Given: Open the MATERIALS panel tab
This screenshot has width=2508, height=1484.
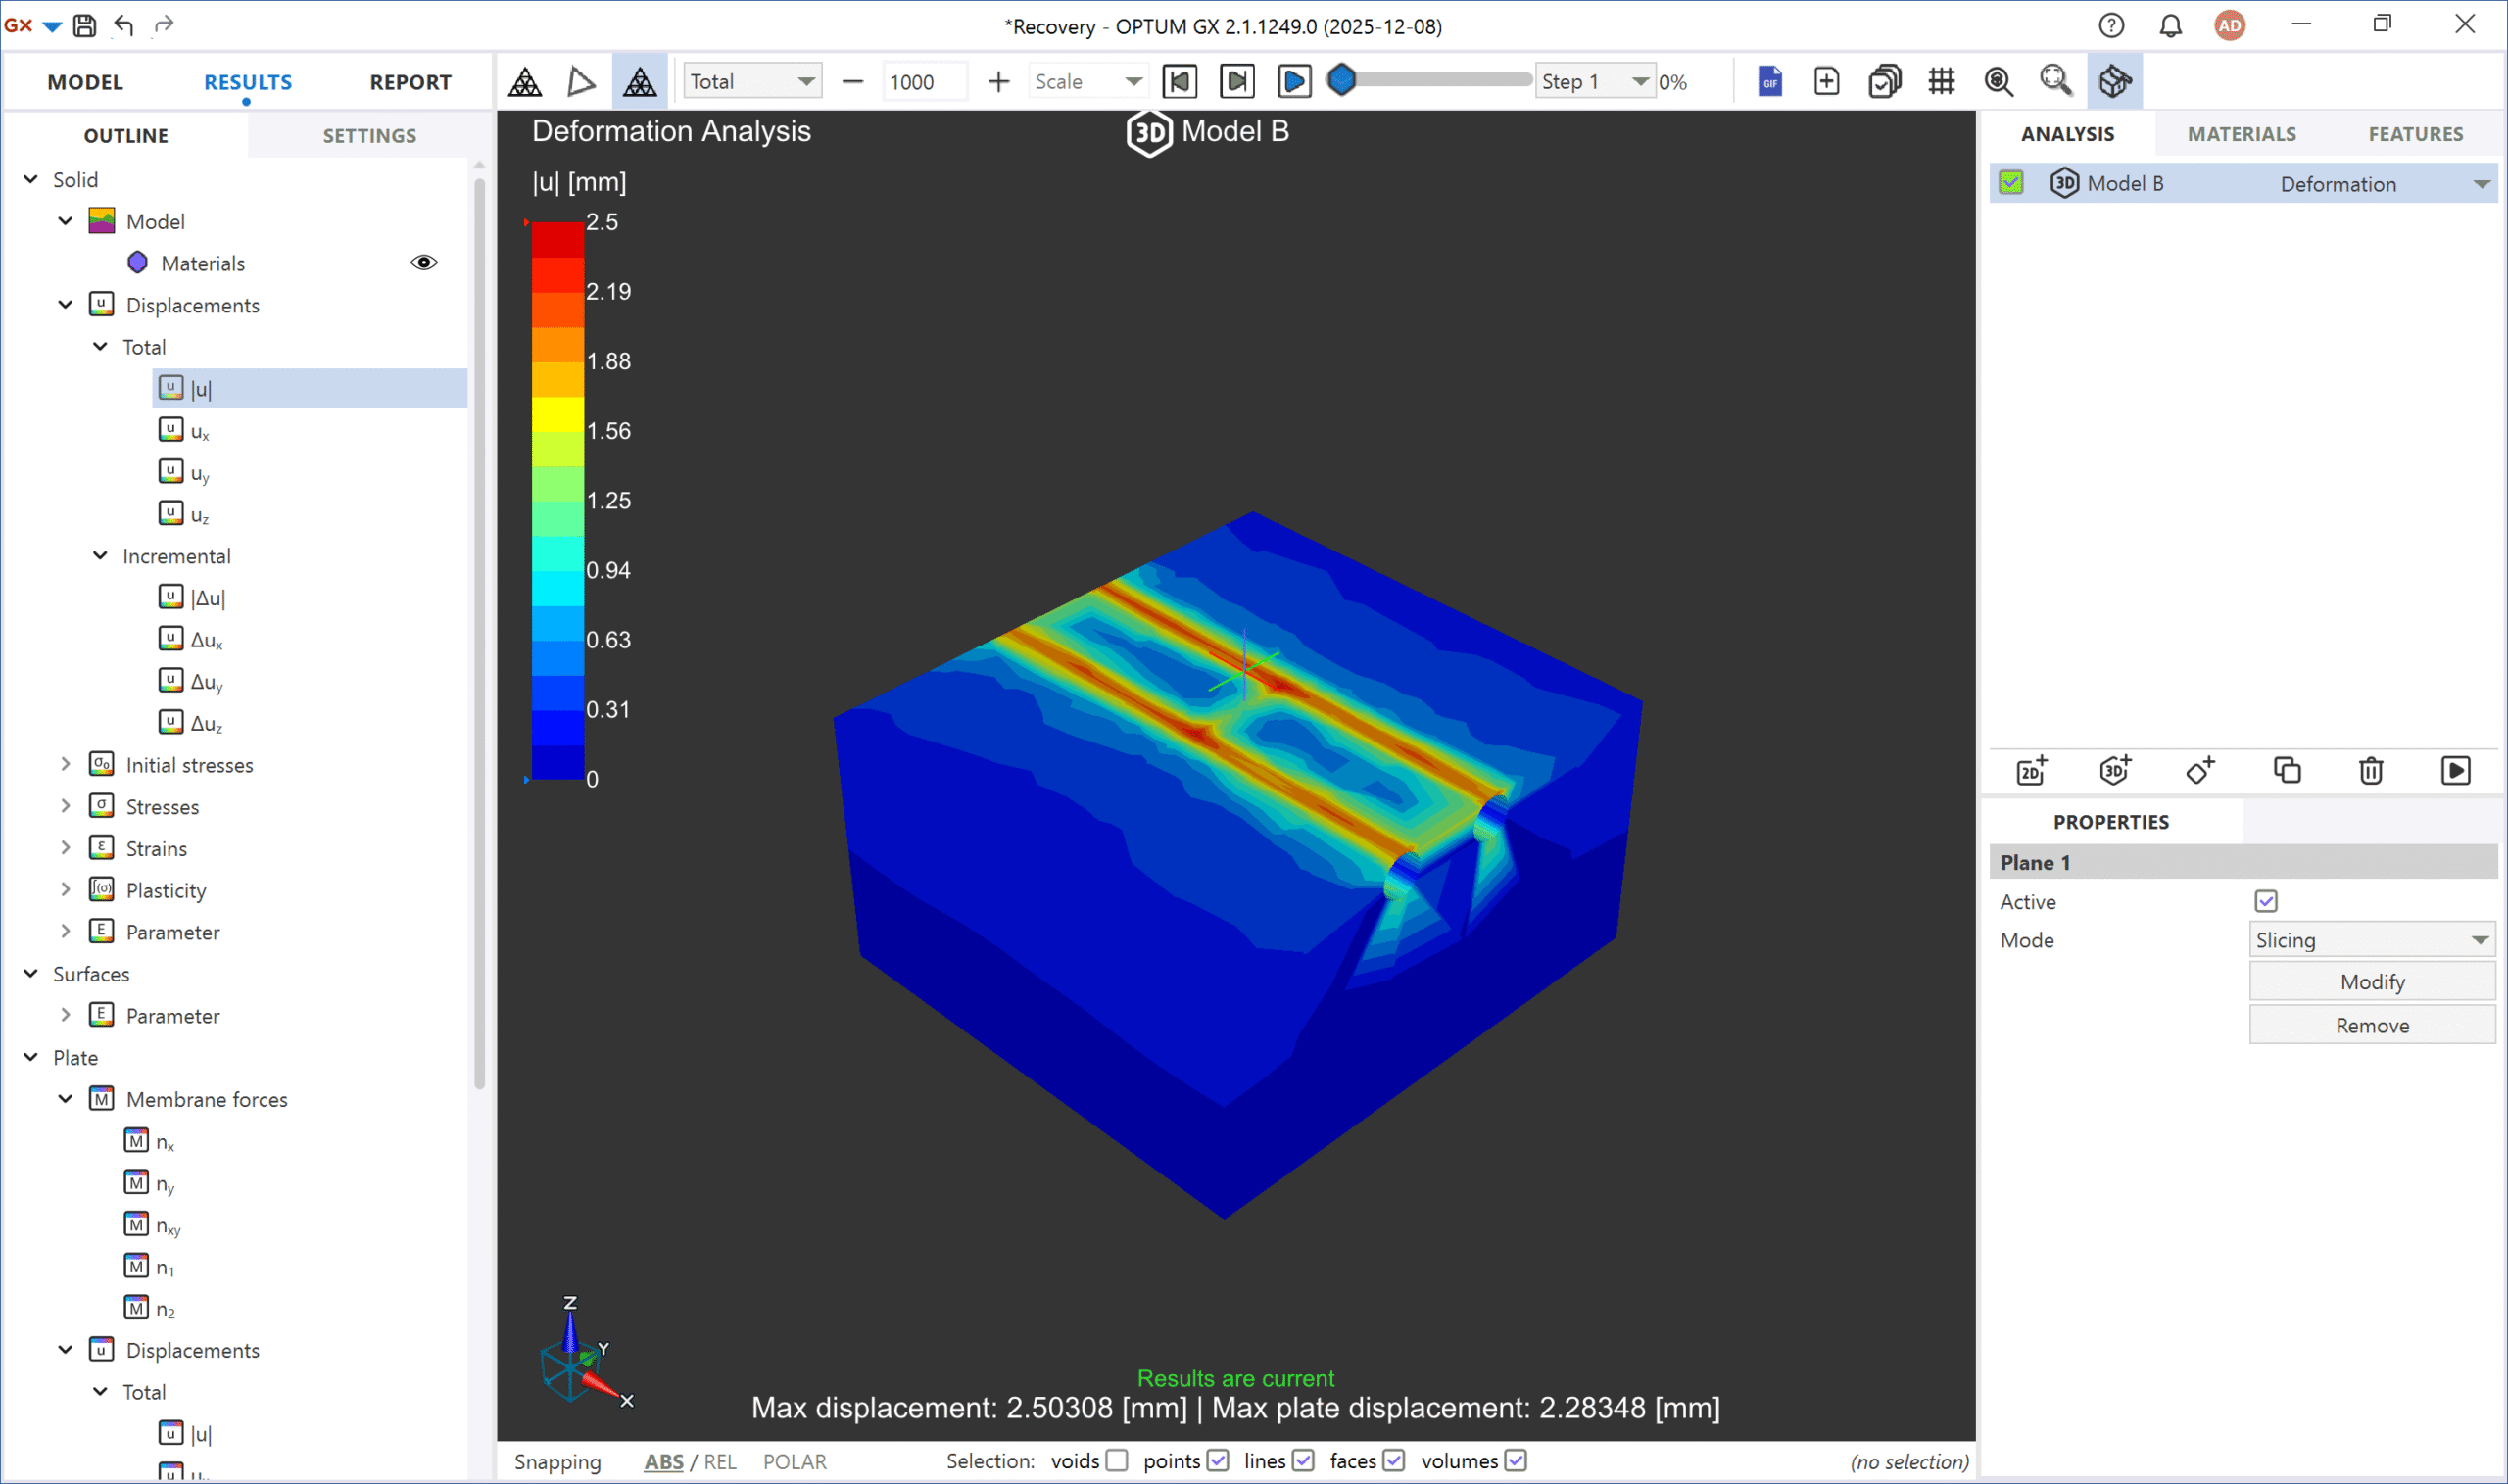Looking at the screenshot, I should (x=2241, y=134).
